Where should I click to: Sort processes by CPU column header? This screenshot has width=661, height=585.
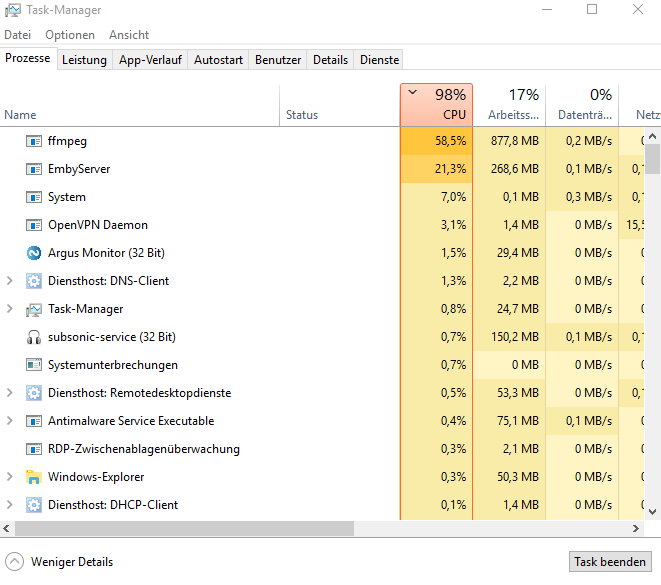(x=436, y=105)
